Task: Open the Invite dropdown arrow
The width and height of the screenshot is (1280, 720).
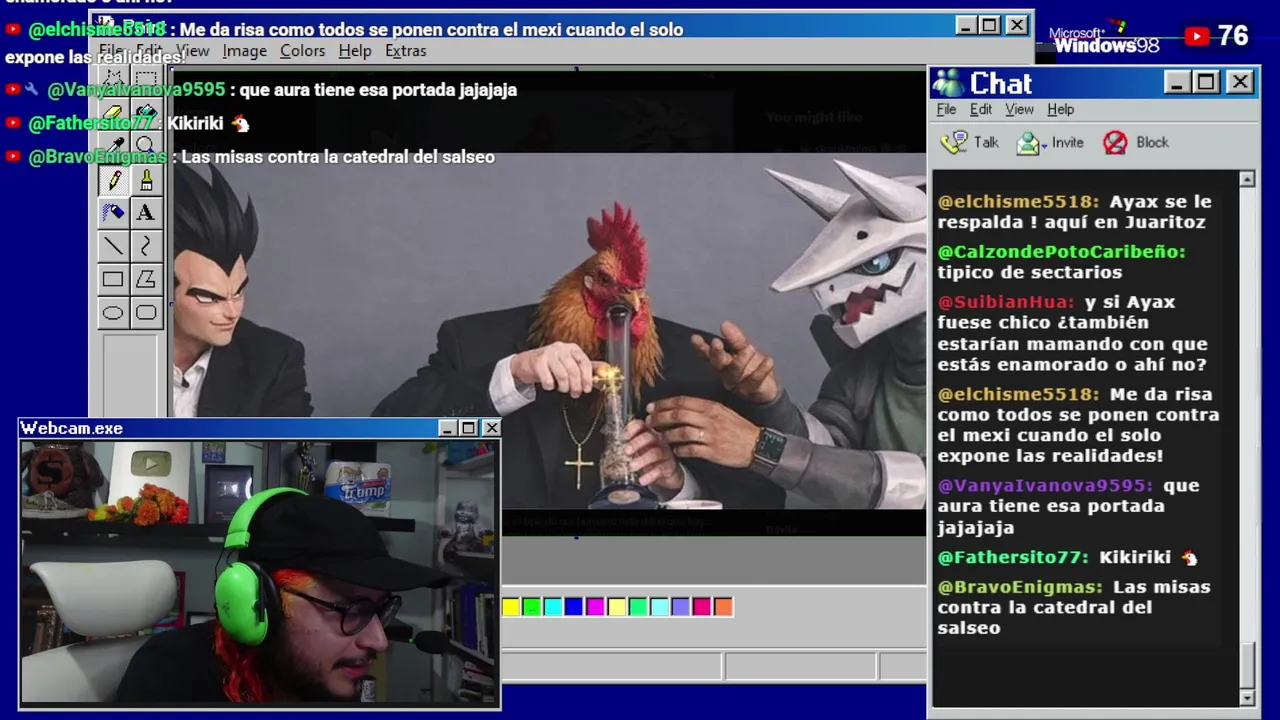Action: [x=1044, y=146]
